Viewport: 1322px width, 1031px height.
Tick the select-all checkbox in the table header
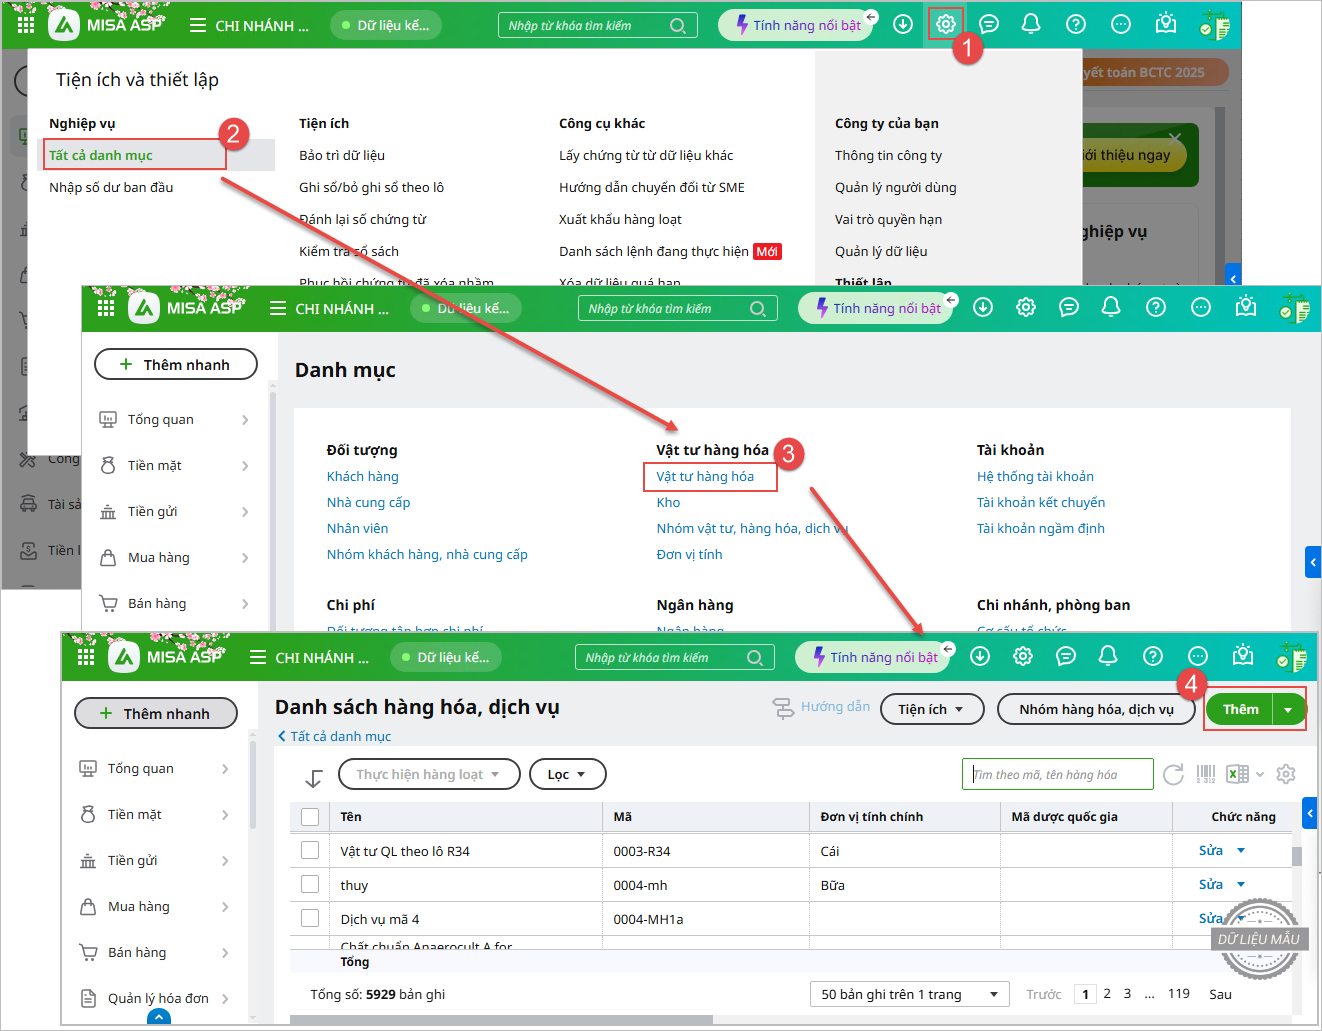310,817
